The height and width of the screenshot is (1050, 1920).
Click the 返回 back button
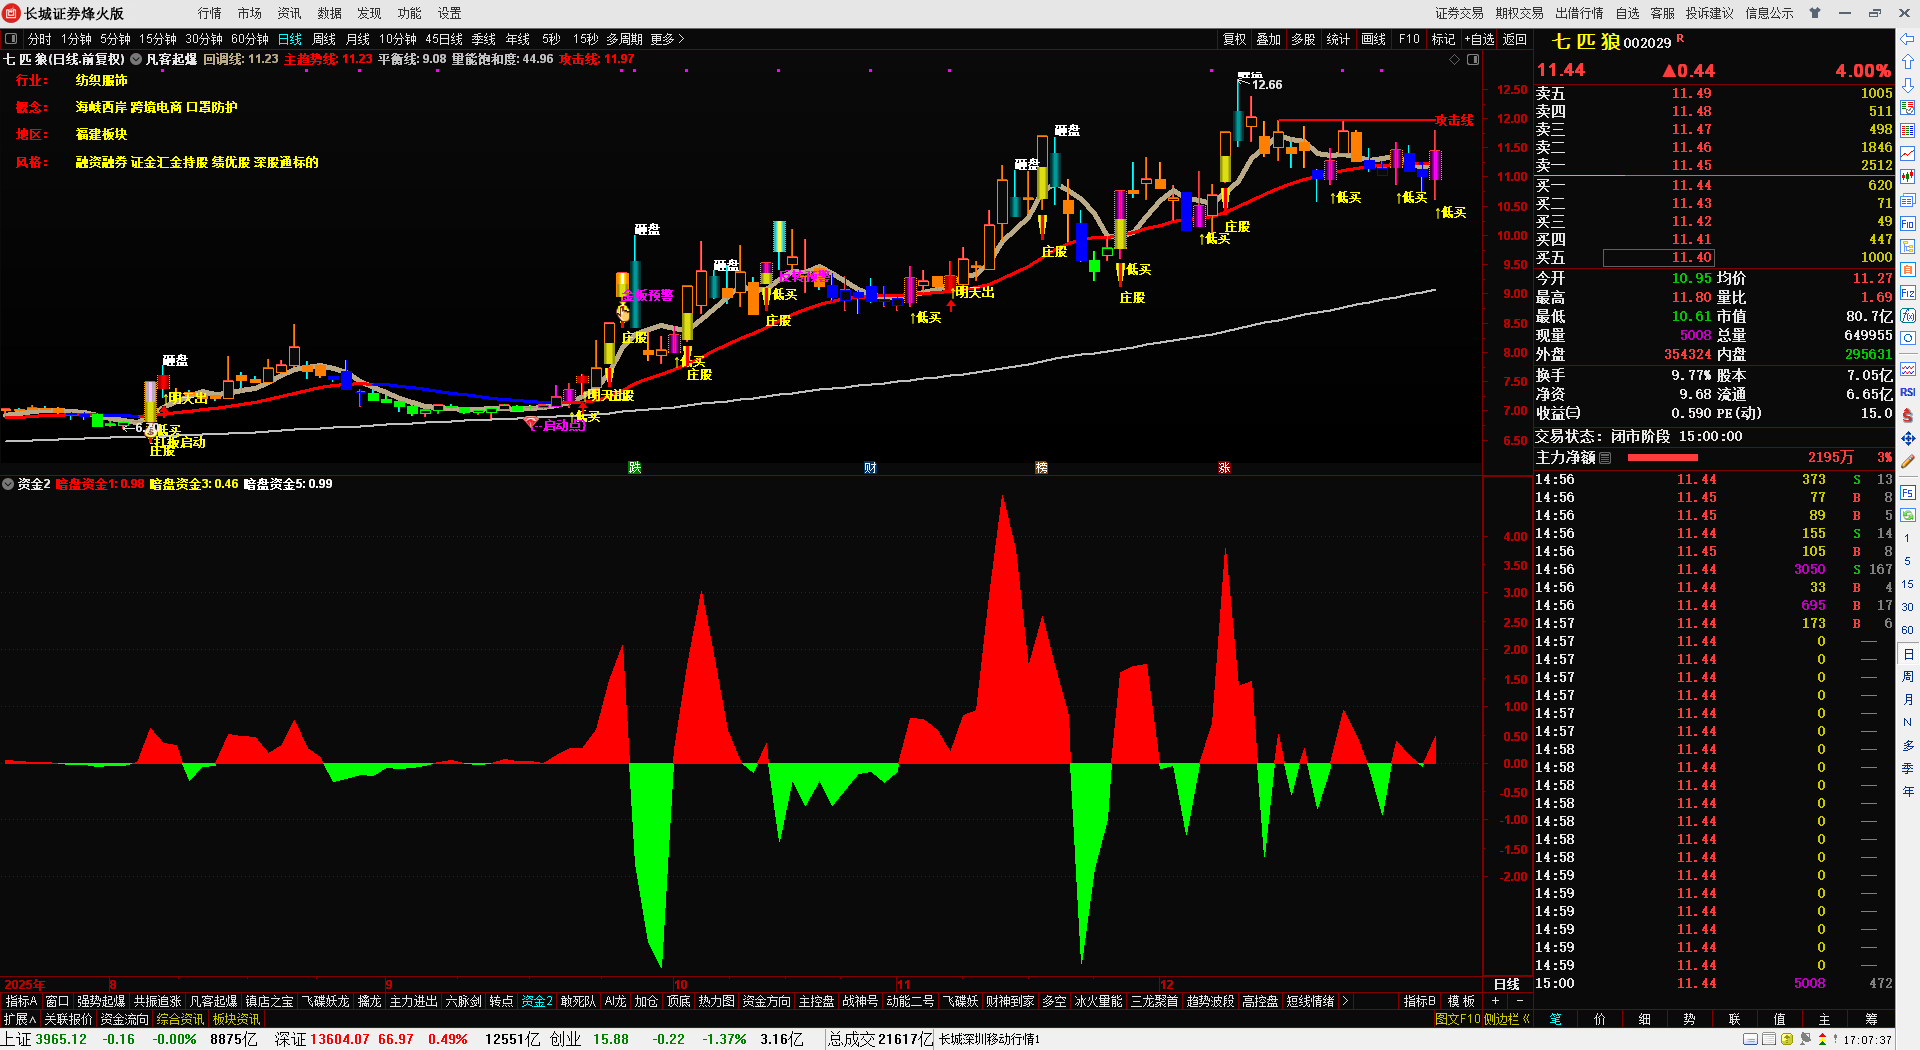click(1515, 39)
